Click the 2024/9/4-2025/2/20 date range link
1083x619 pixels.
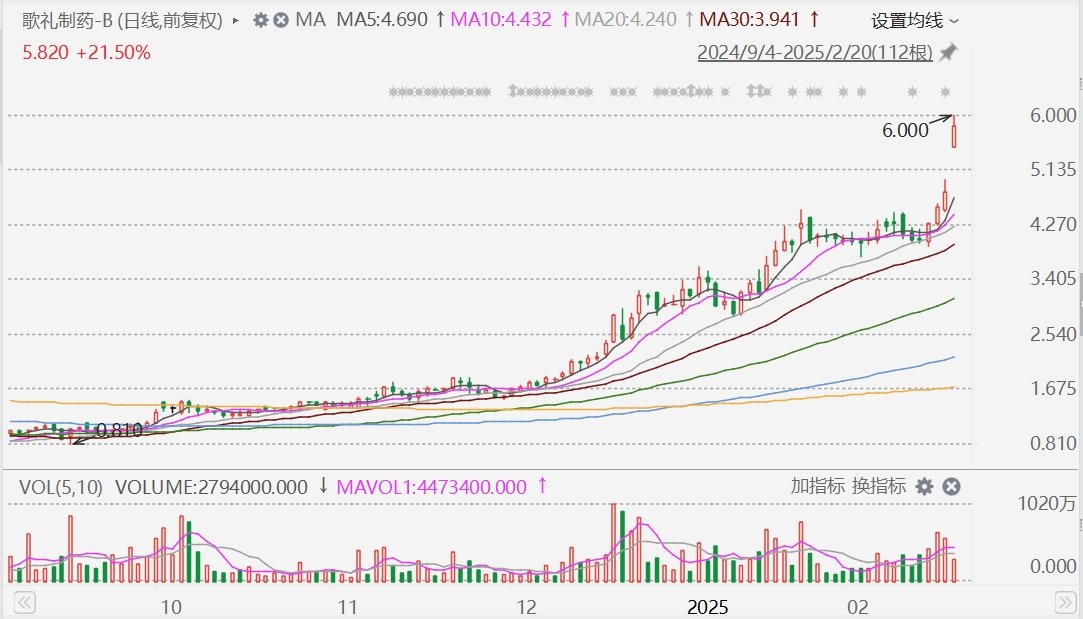(814, 53)
